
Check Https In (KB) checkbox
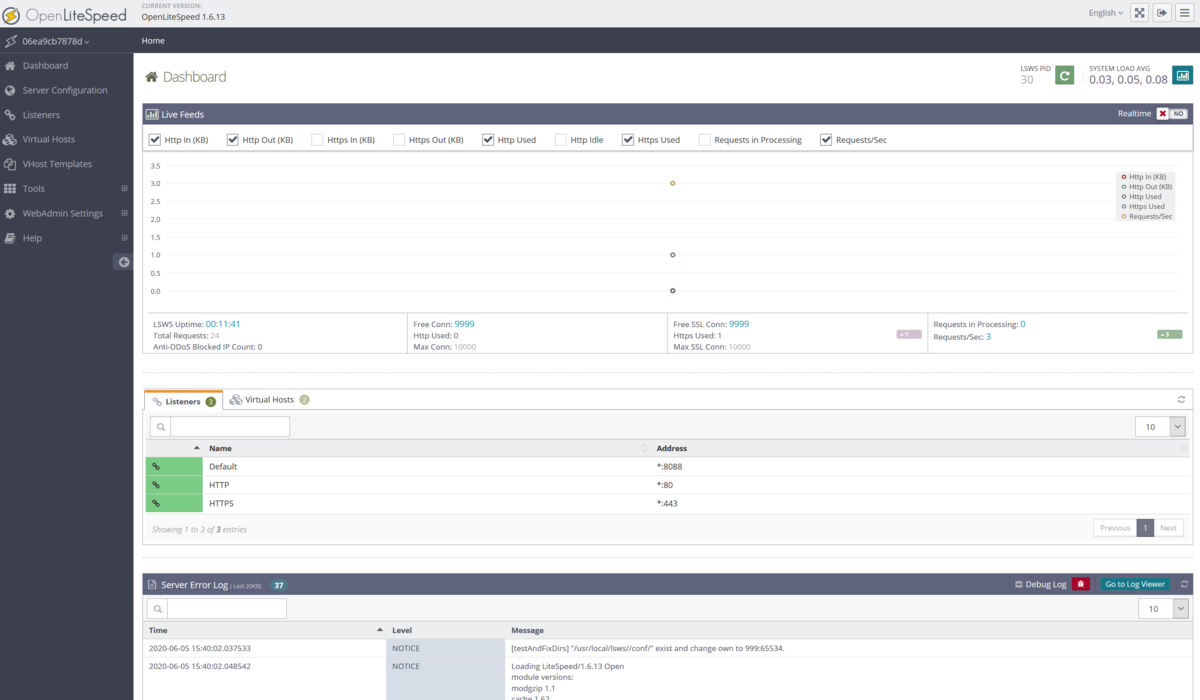click(317, 140)
